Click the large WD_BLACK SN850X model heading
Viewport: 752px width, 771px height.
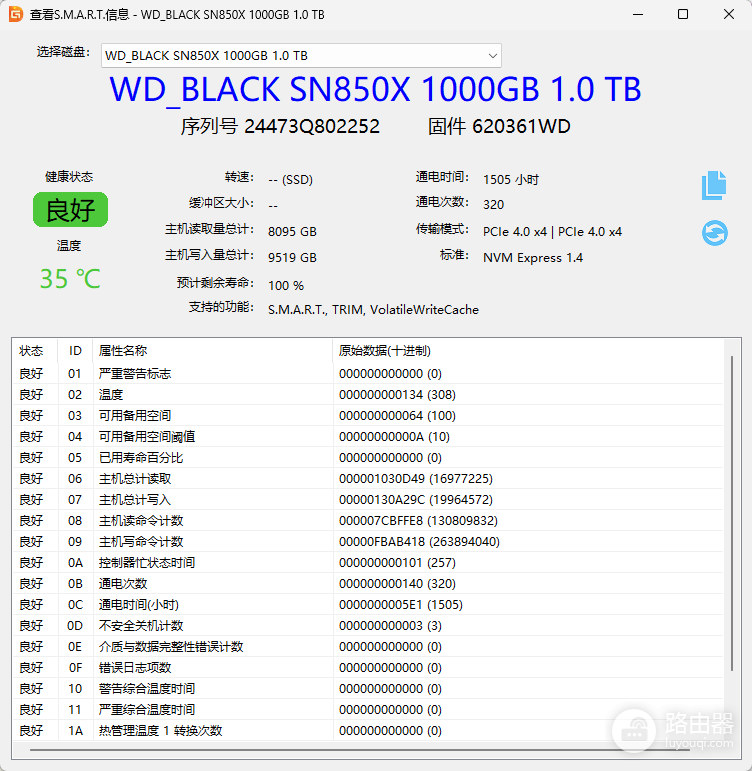pyautogui.click(x=375, y=89)
